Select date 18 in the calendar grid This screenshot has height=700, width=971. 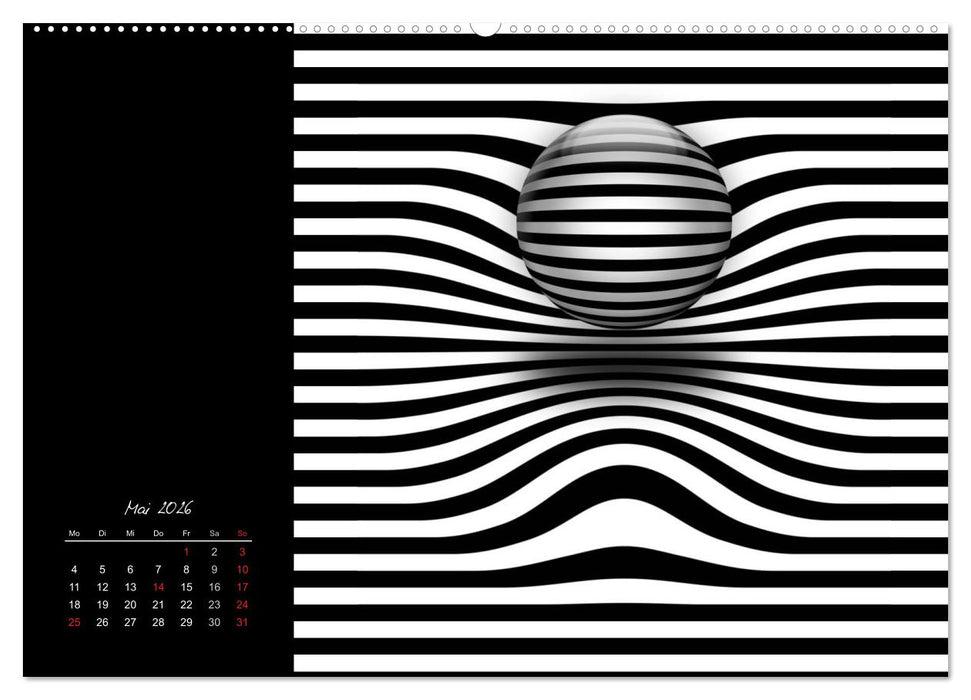coord(74,604)
